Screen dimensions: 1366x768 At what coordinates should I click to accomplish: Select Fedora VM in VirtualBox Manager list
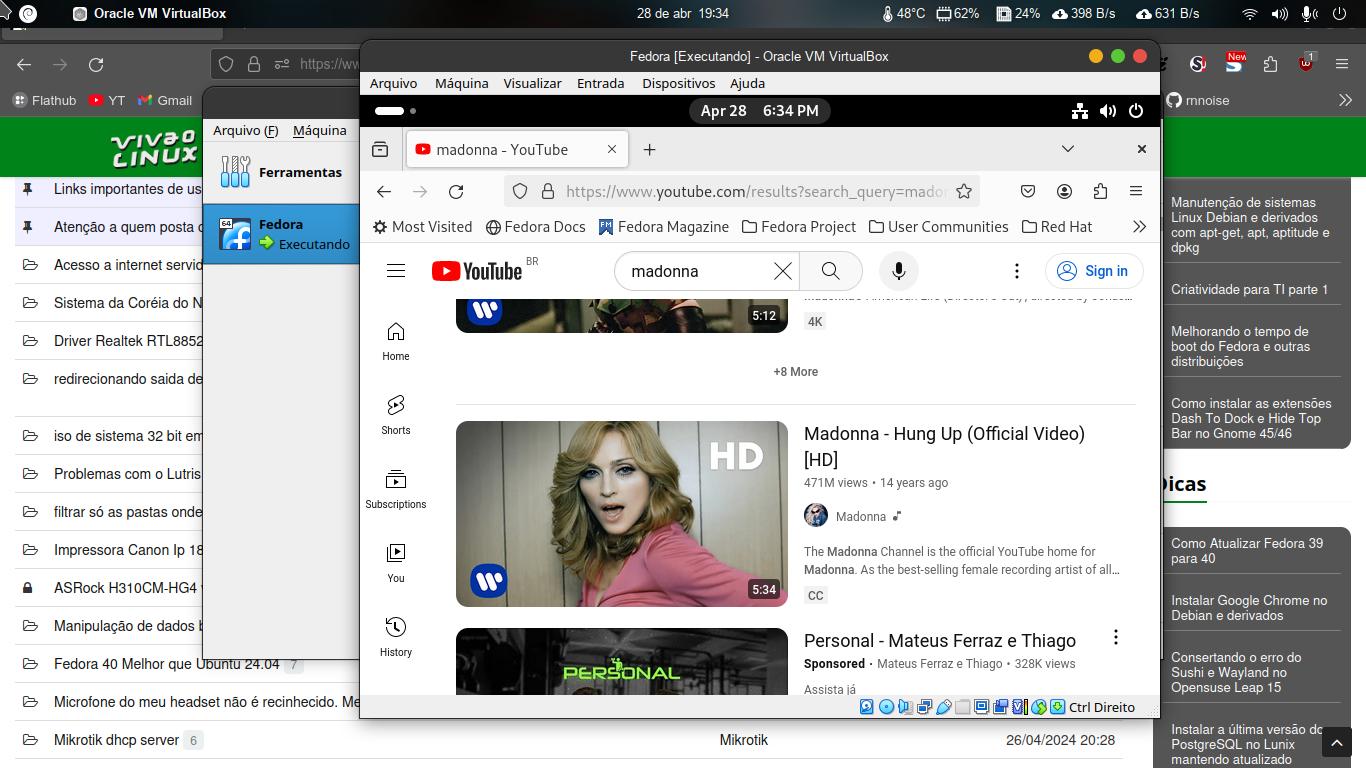pyautogui.click(x=281, y=234)
